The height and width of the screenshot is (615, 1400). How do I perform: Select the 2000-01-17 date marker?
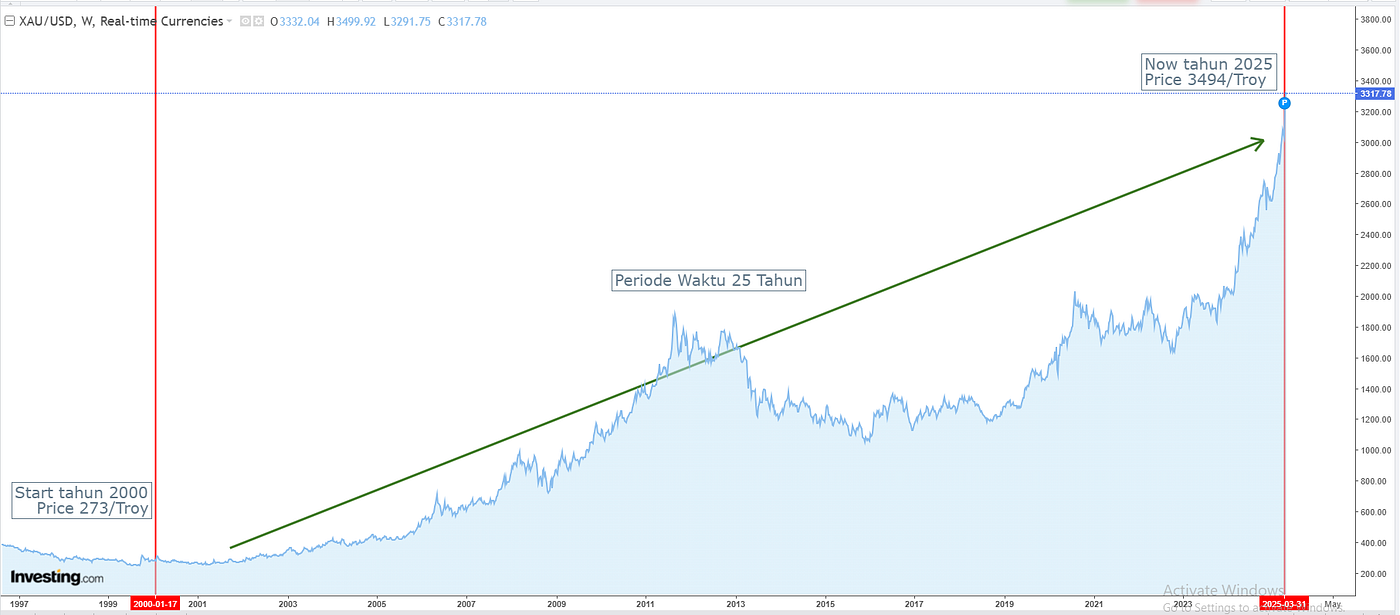click(x=155, y=604)
